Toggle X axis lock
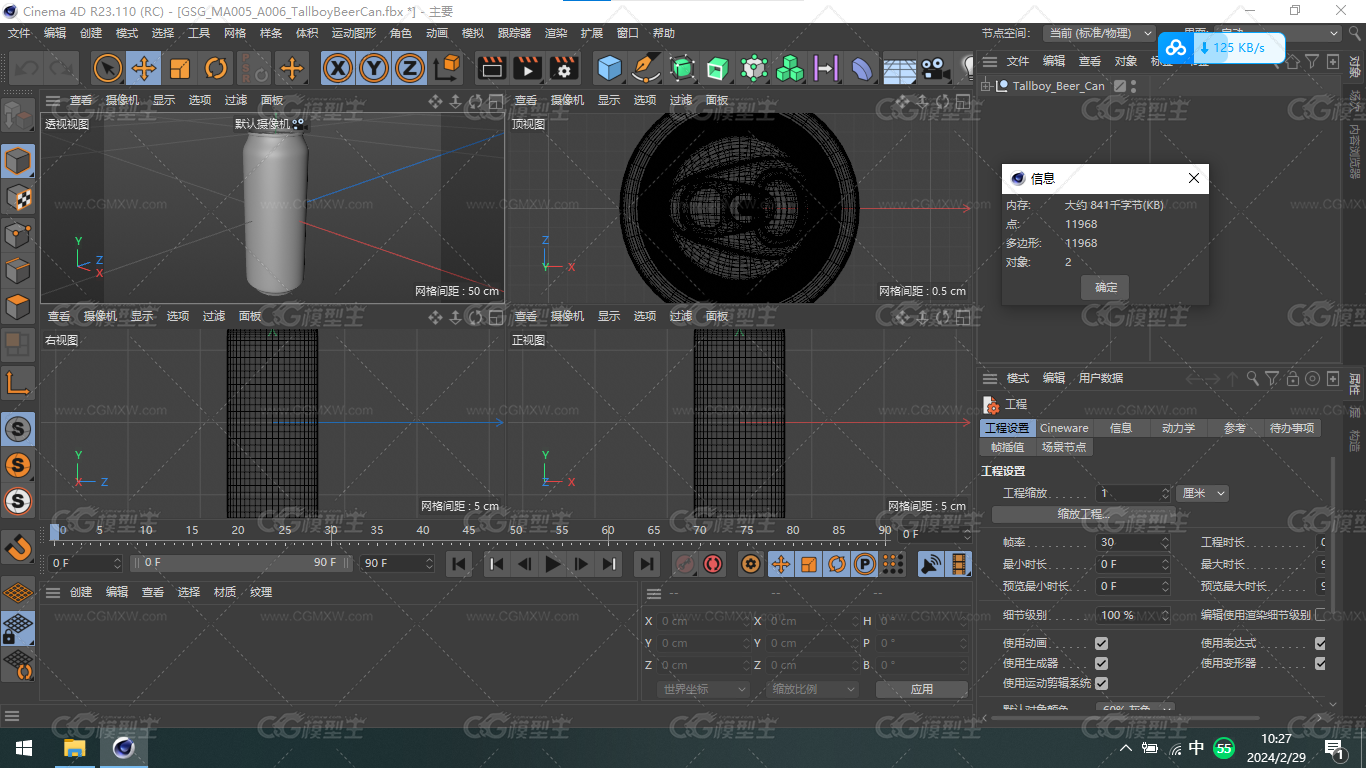The image size is (1366, 768). click(x=339, y=68)
